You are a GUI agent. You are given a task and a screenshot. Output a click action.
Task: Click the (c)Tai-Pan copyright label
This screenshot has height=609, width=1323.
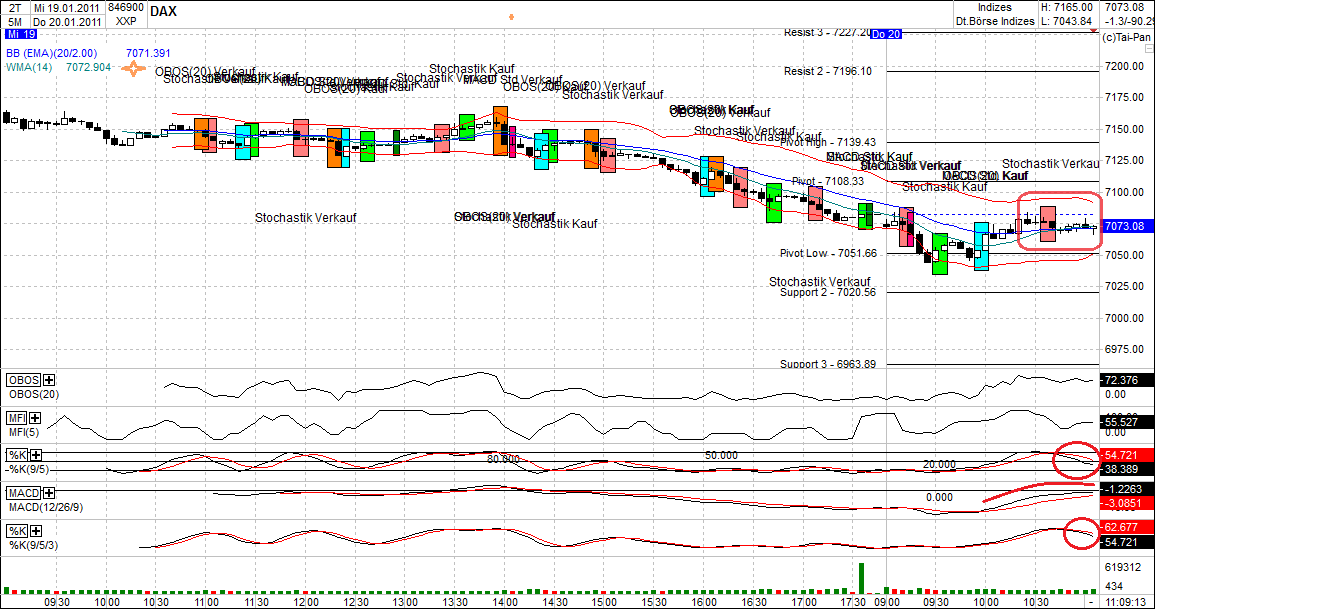(x=1126, y=36)
